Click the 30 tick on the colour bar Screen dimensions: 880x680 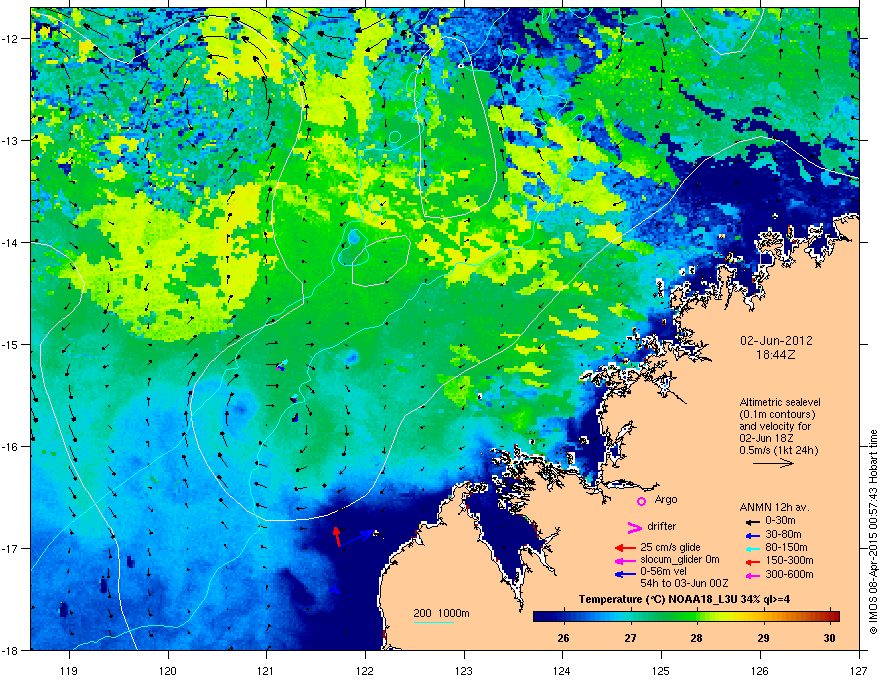click(829, 638)
